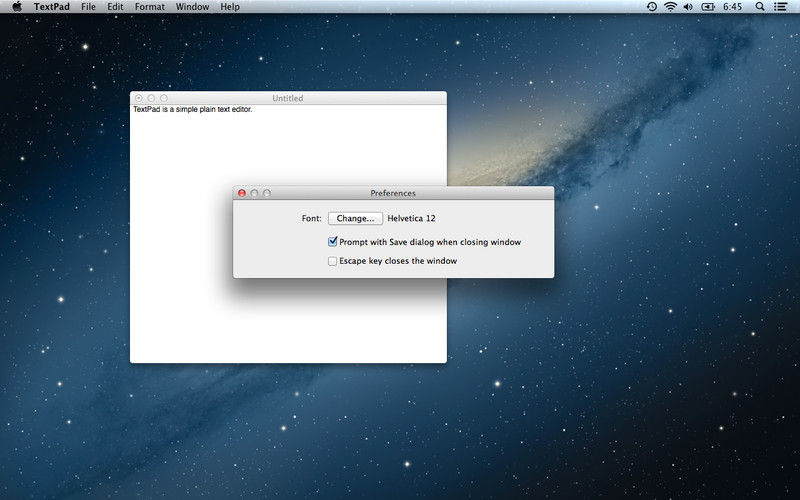This screenshot has width=800, height=500.
Task: Open the Help menu
Action: pyautogui.click(x=230, y=7)
